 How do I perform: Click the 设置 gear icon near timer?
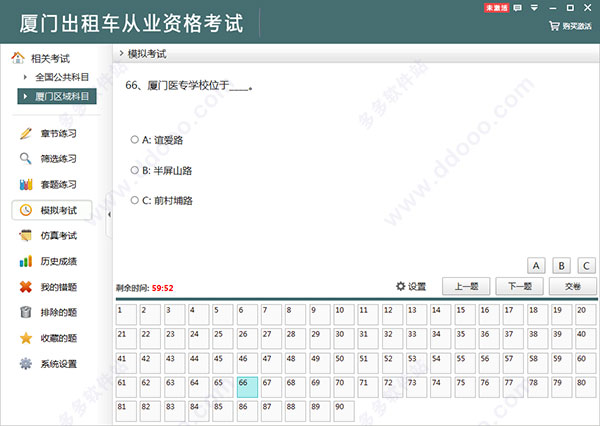(x=400, y=286)
